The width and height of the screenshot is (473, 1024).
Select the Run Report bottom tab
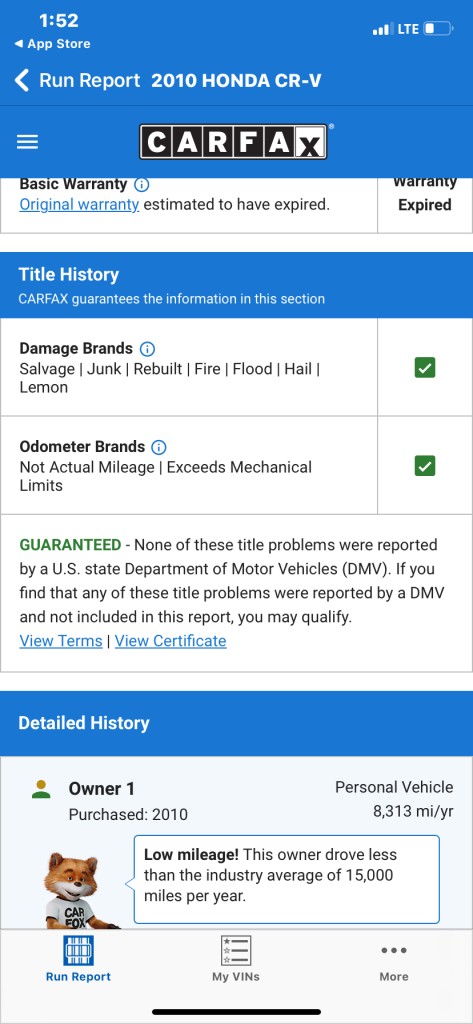pos(78,959)
